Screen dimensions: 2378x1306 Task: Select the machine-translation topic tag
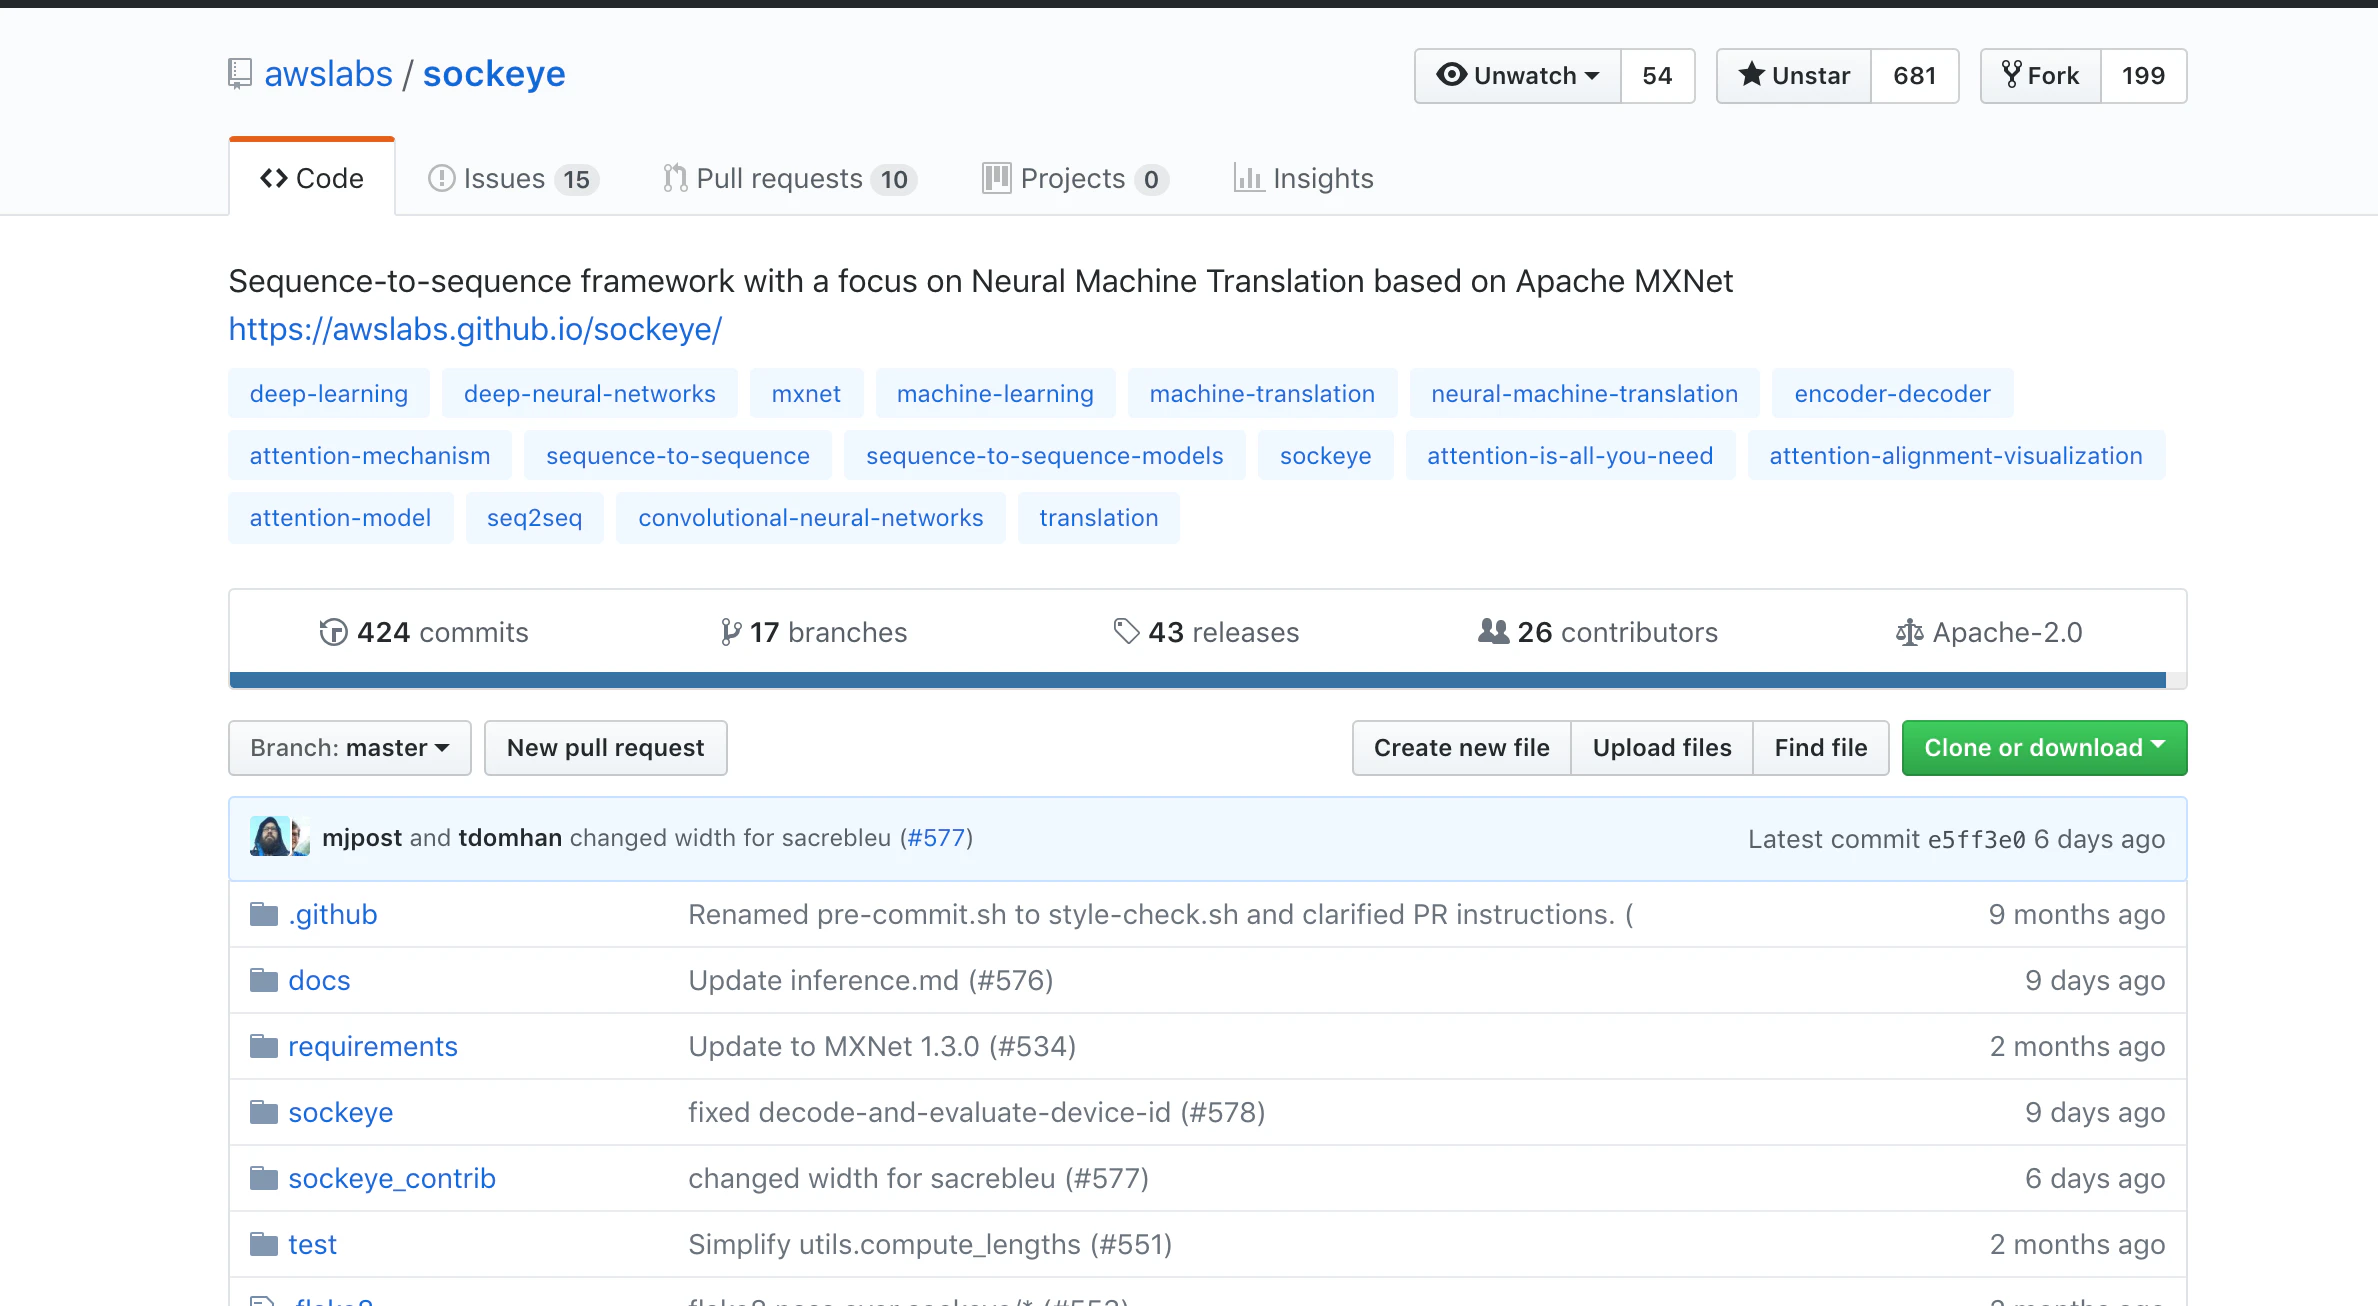click(x=1262, y=394)
